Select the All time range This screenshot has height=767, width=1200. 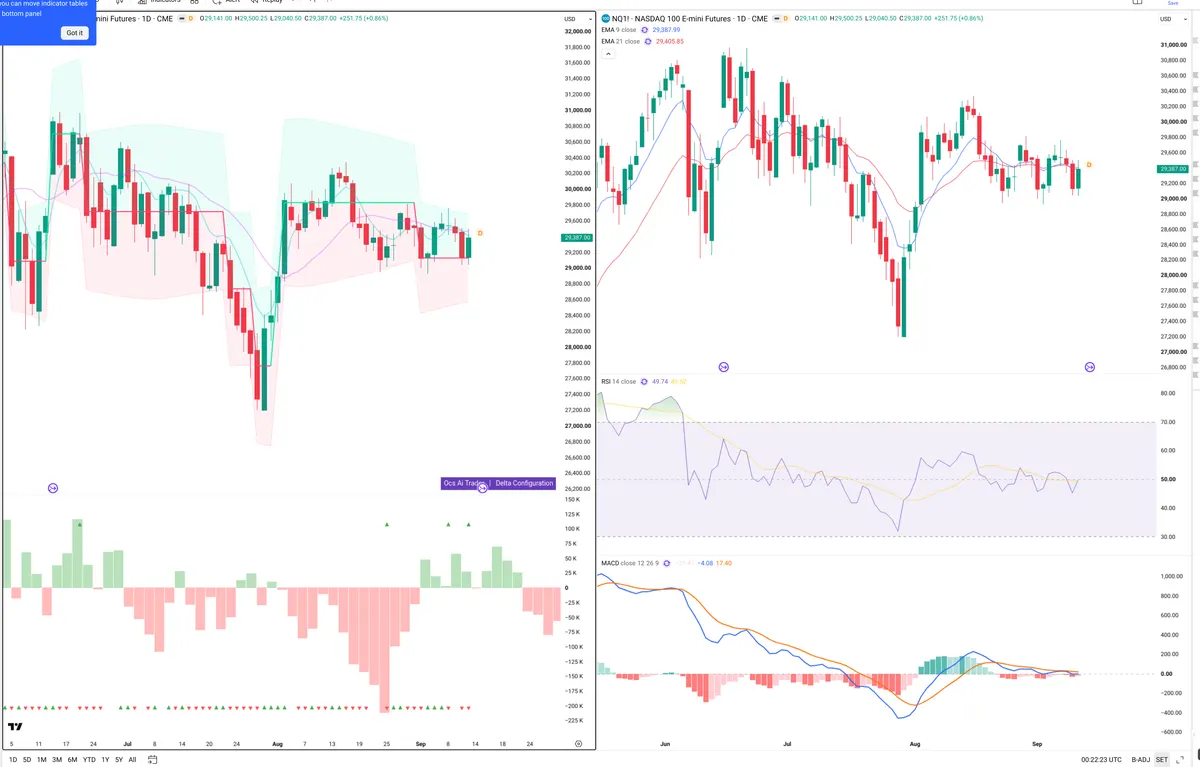[132, 760]
